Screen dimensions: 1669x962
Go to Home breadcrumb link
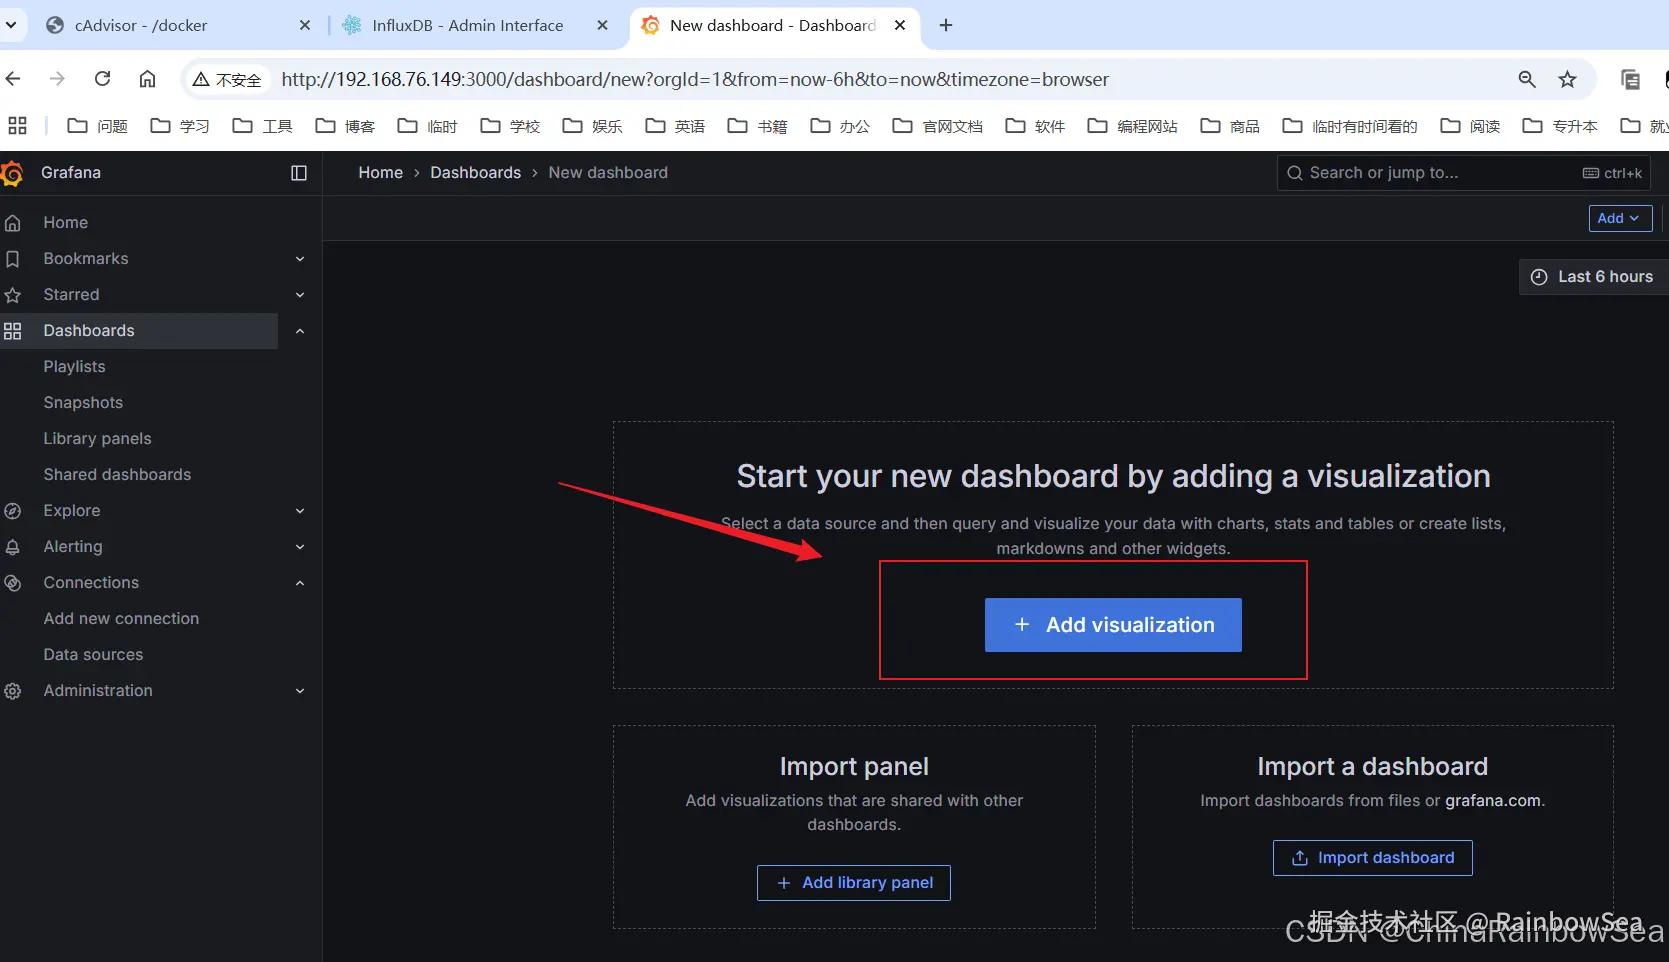coord(381,173)
